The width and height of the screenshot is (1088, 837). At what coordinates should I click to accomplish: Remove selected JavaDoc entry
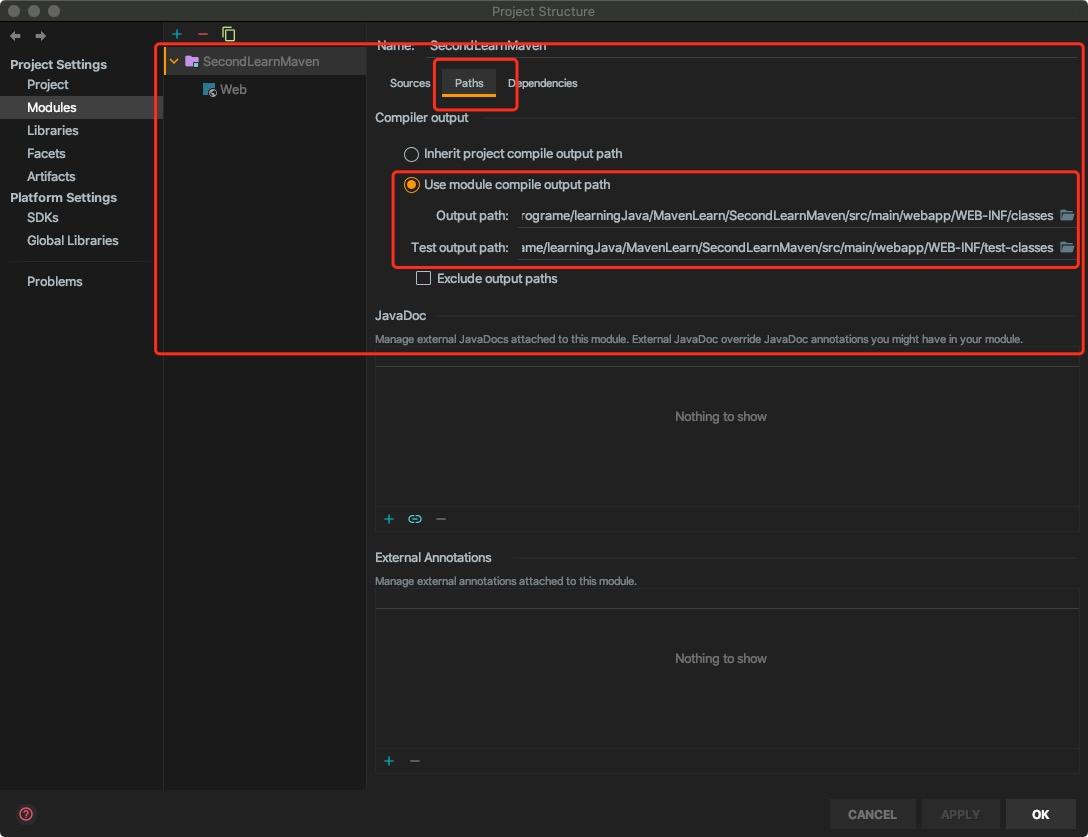441,519
